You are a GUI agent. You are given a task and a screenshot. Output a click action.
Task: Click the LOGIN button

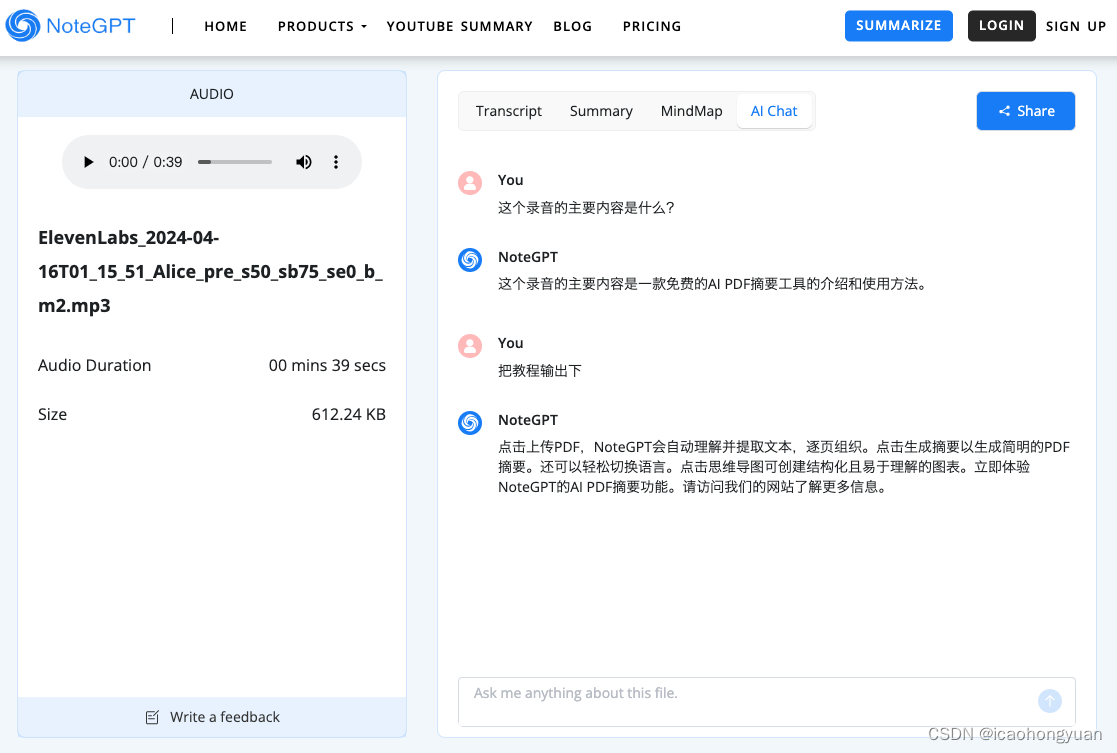1001,26
